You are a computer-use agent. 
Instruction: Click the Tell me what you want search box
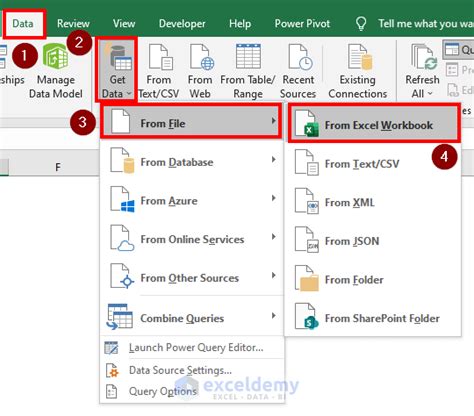[x=426, y=24]
